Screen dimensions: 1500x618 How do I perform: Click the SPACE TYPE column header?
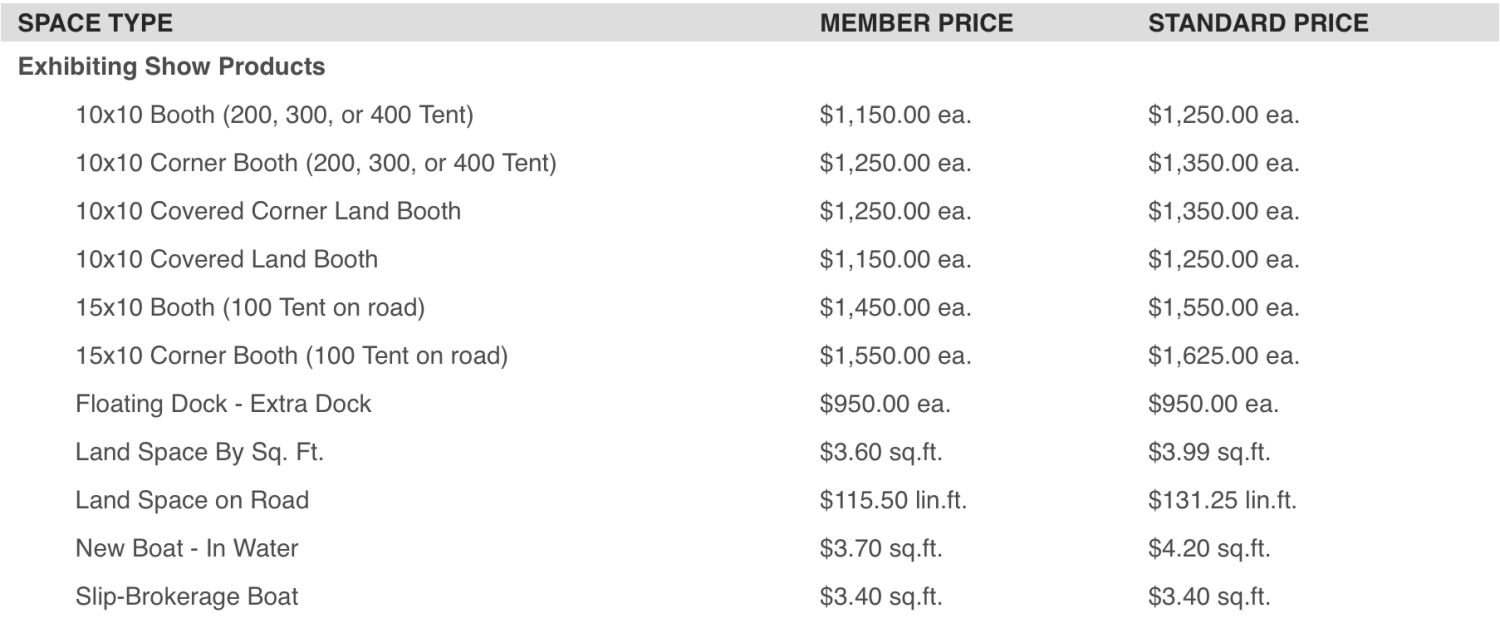coord(95,22)
